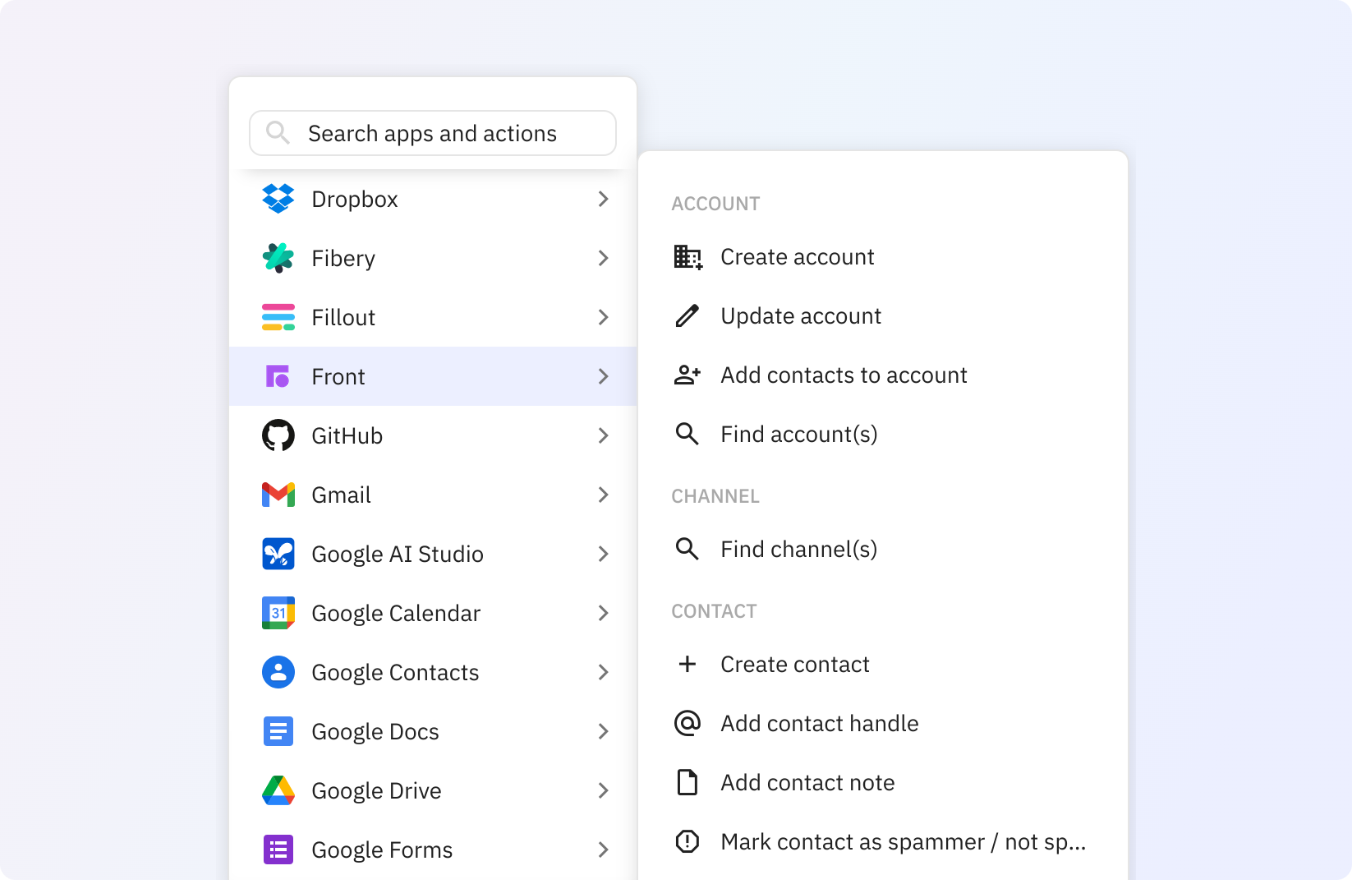Screen dimensions: 1352x880
Task: Click the magnifier icon in search box
Action: coord(278,133)
